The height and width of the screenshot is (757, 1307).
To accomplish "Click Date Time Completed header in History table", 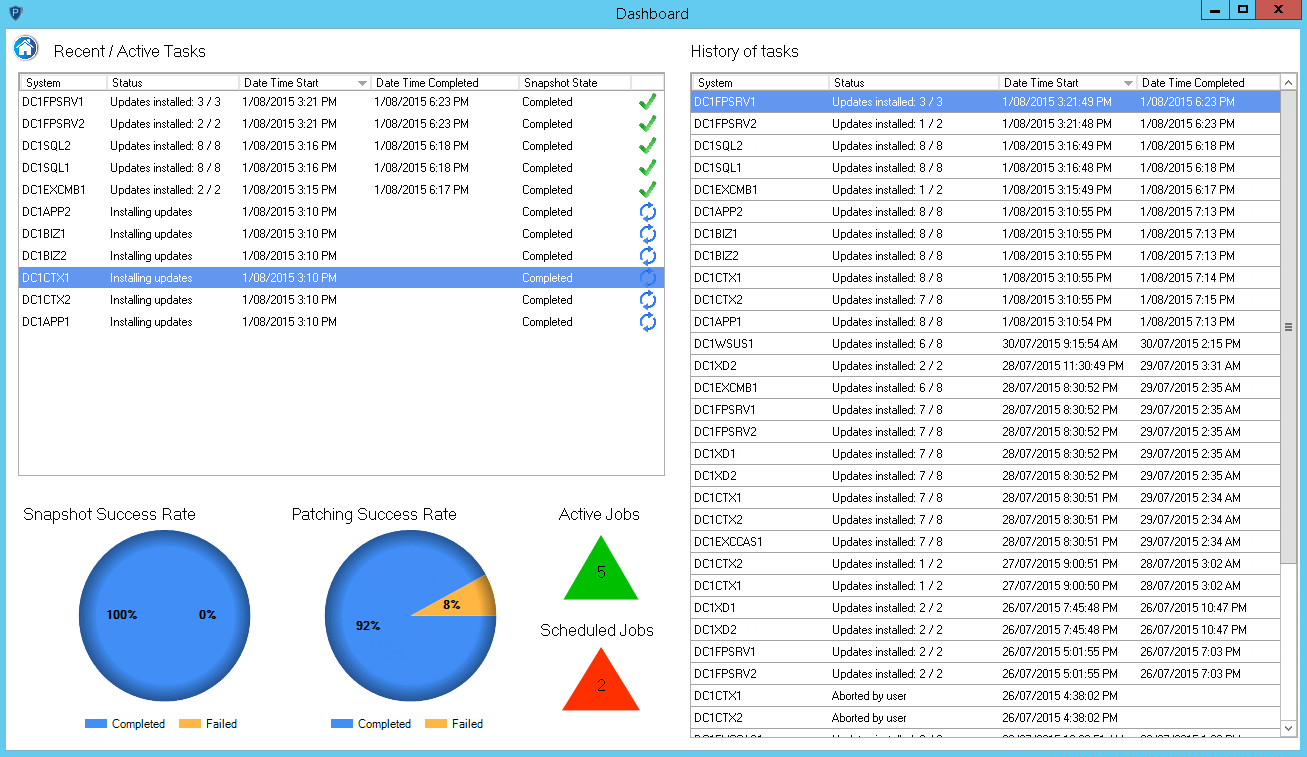I will [x=1208, y=83].
